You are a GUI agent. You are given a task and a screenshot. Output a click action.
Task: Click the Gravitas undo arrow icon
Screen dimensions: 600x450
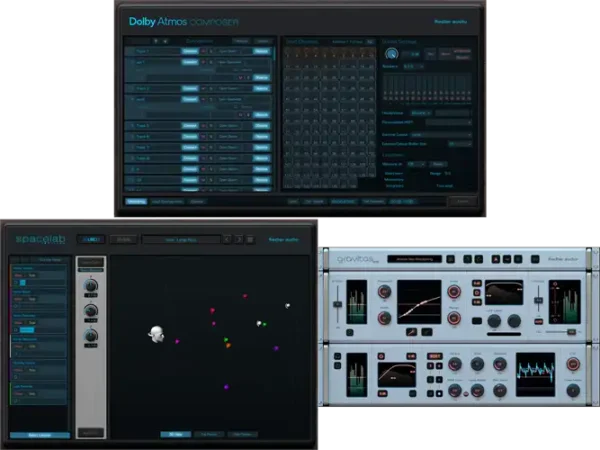467,259
